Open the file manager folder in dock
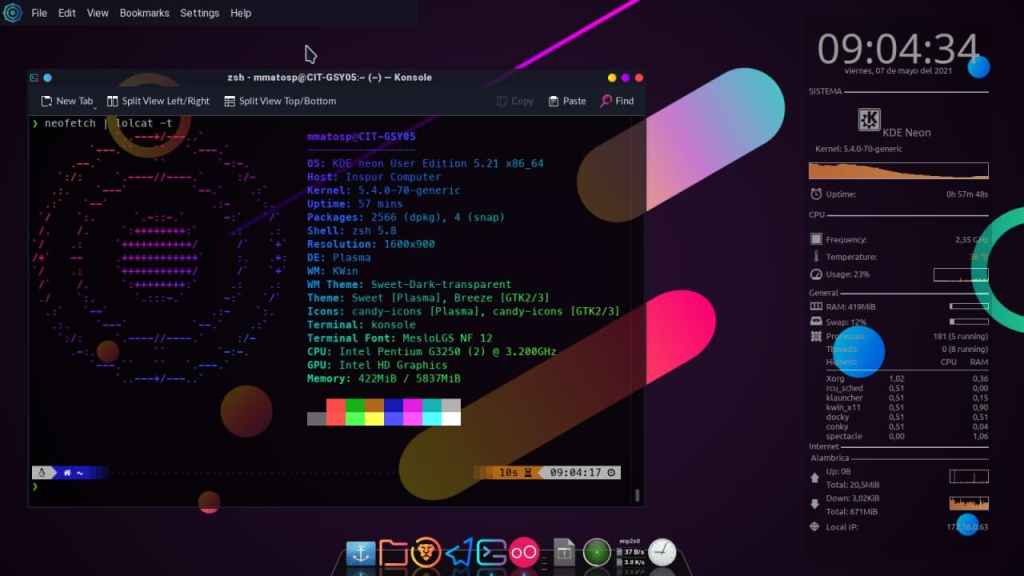 point(393,552)
